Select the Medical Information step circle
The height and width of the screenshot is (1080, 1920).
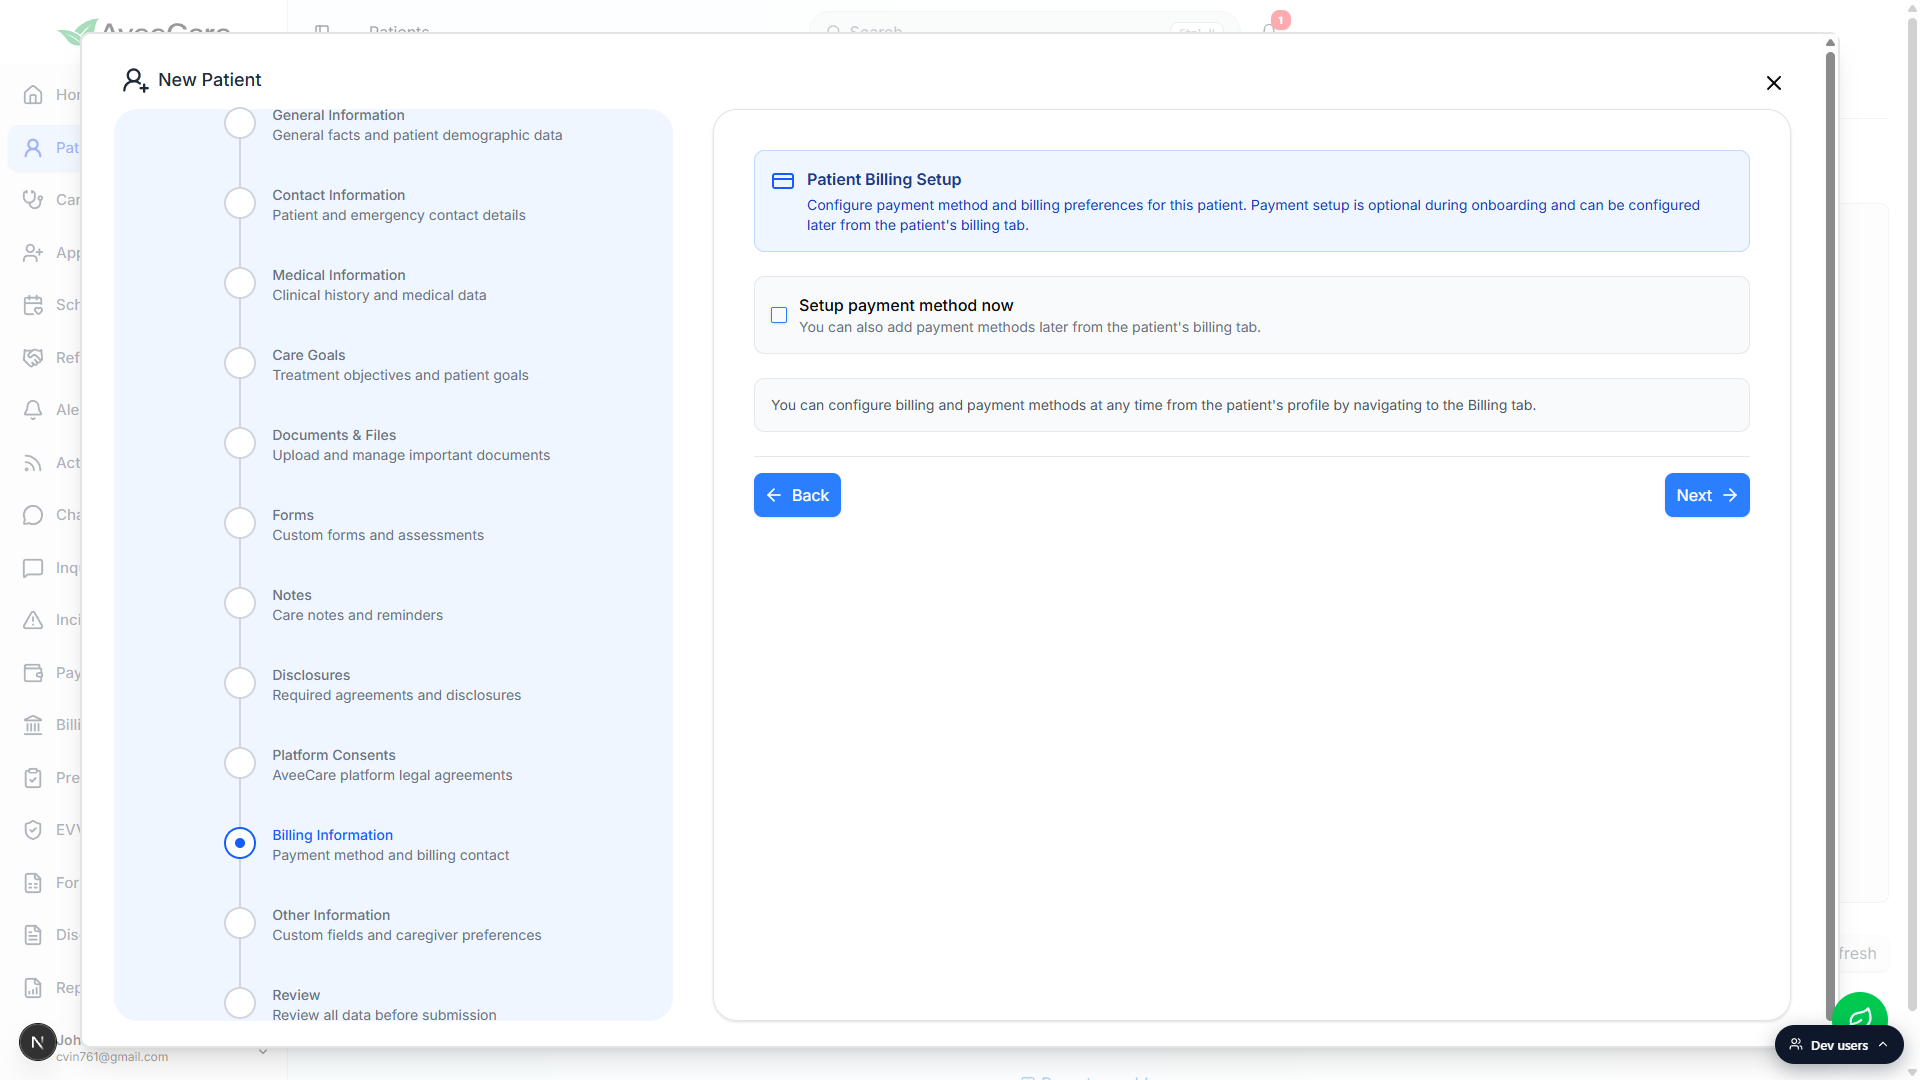(240, 283)
